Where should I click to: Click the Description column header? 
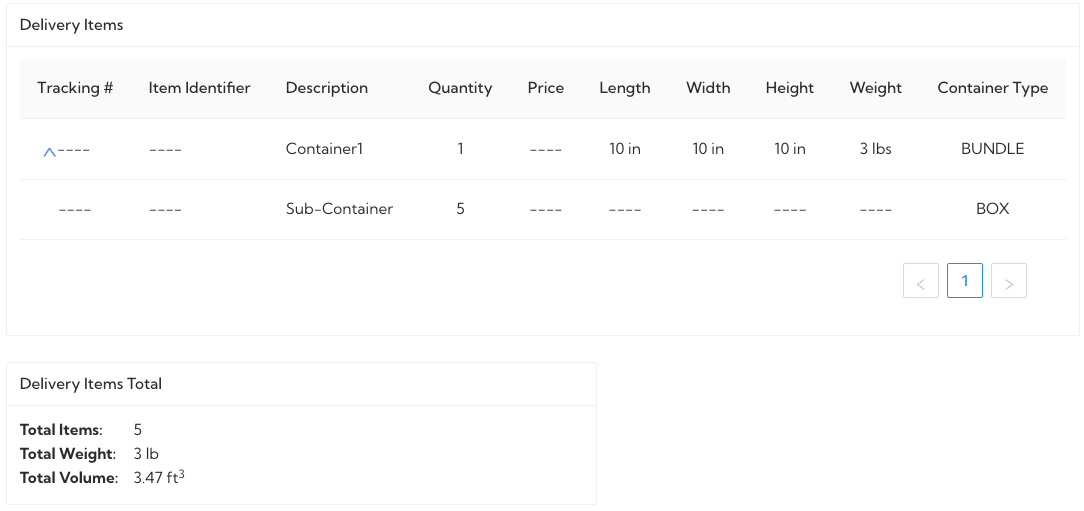pyautogui.click(x=327, y=88)
